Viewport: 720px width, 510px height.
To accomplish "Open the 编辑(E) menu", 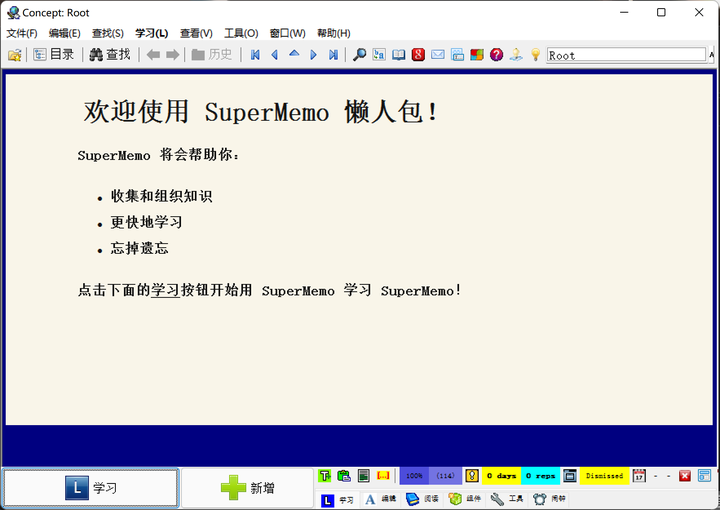I will pyautogui.click(x=65, y=33).
